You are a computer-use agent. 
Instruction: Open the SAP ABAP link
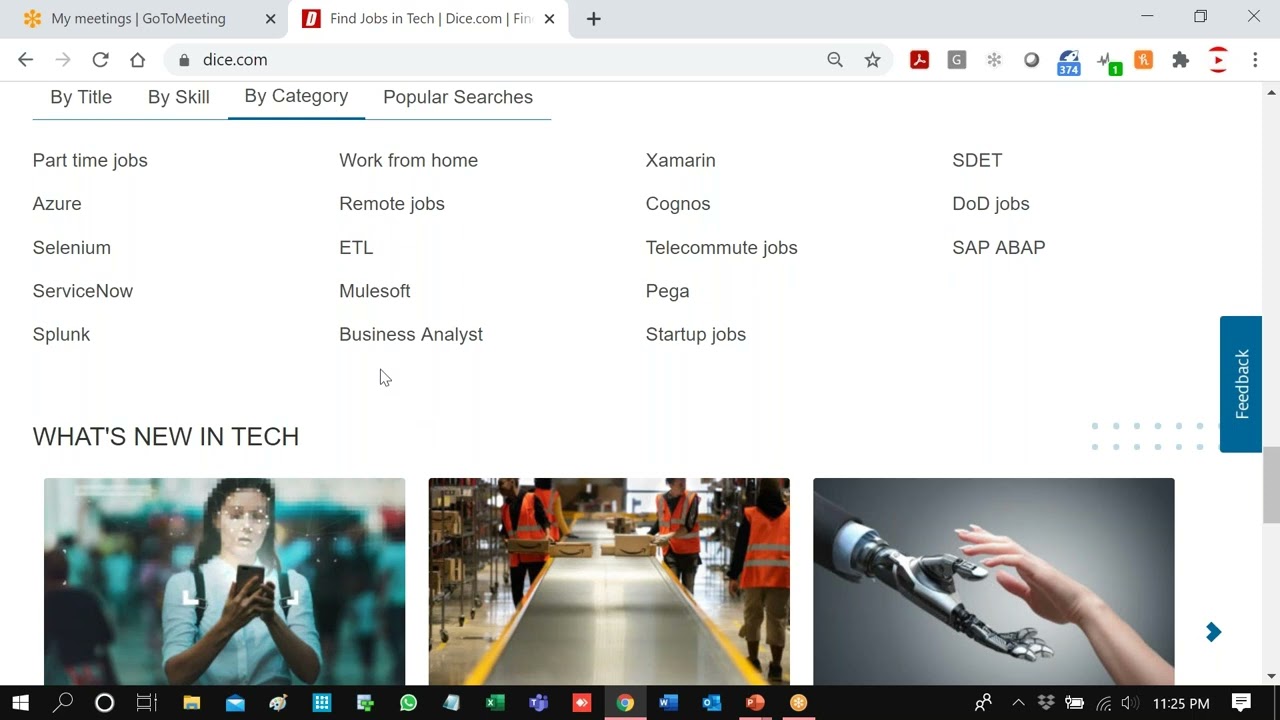999,248
